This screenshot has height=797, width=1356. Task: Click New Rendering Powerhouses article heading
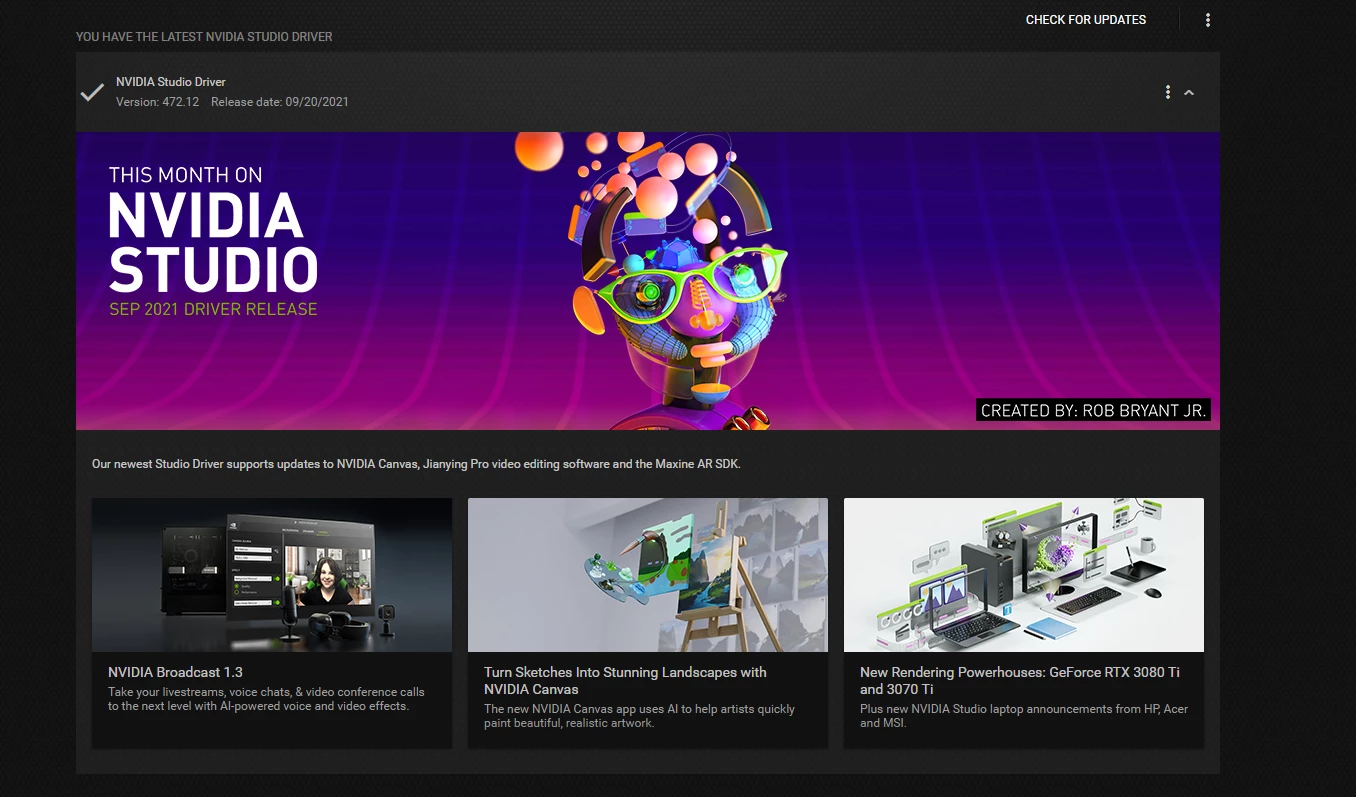[x=1020, y=680]
